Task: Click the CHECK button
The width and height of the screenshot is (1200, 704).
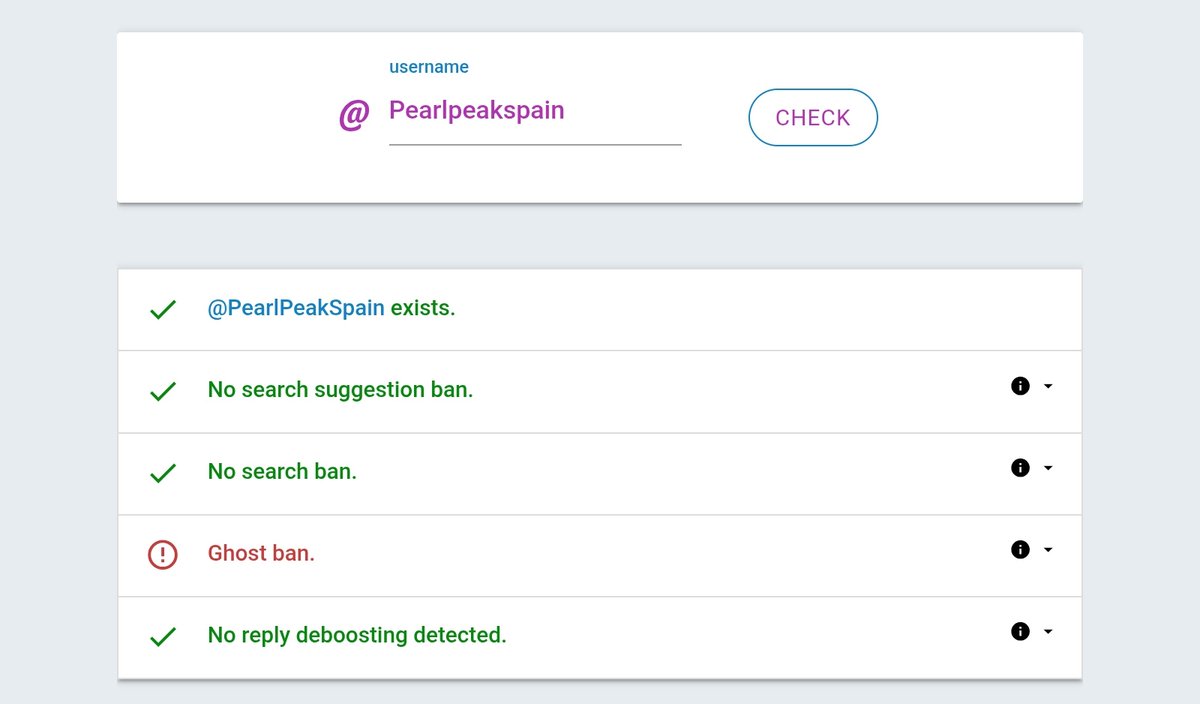Action: pos(813,117)
